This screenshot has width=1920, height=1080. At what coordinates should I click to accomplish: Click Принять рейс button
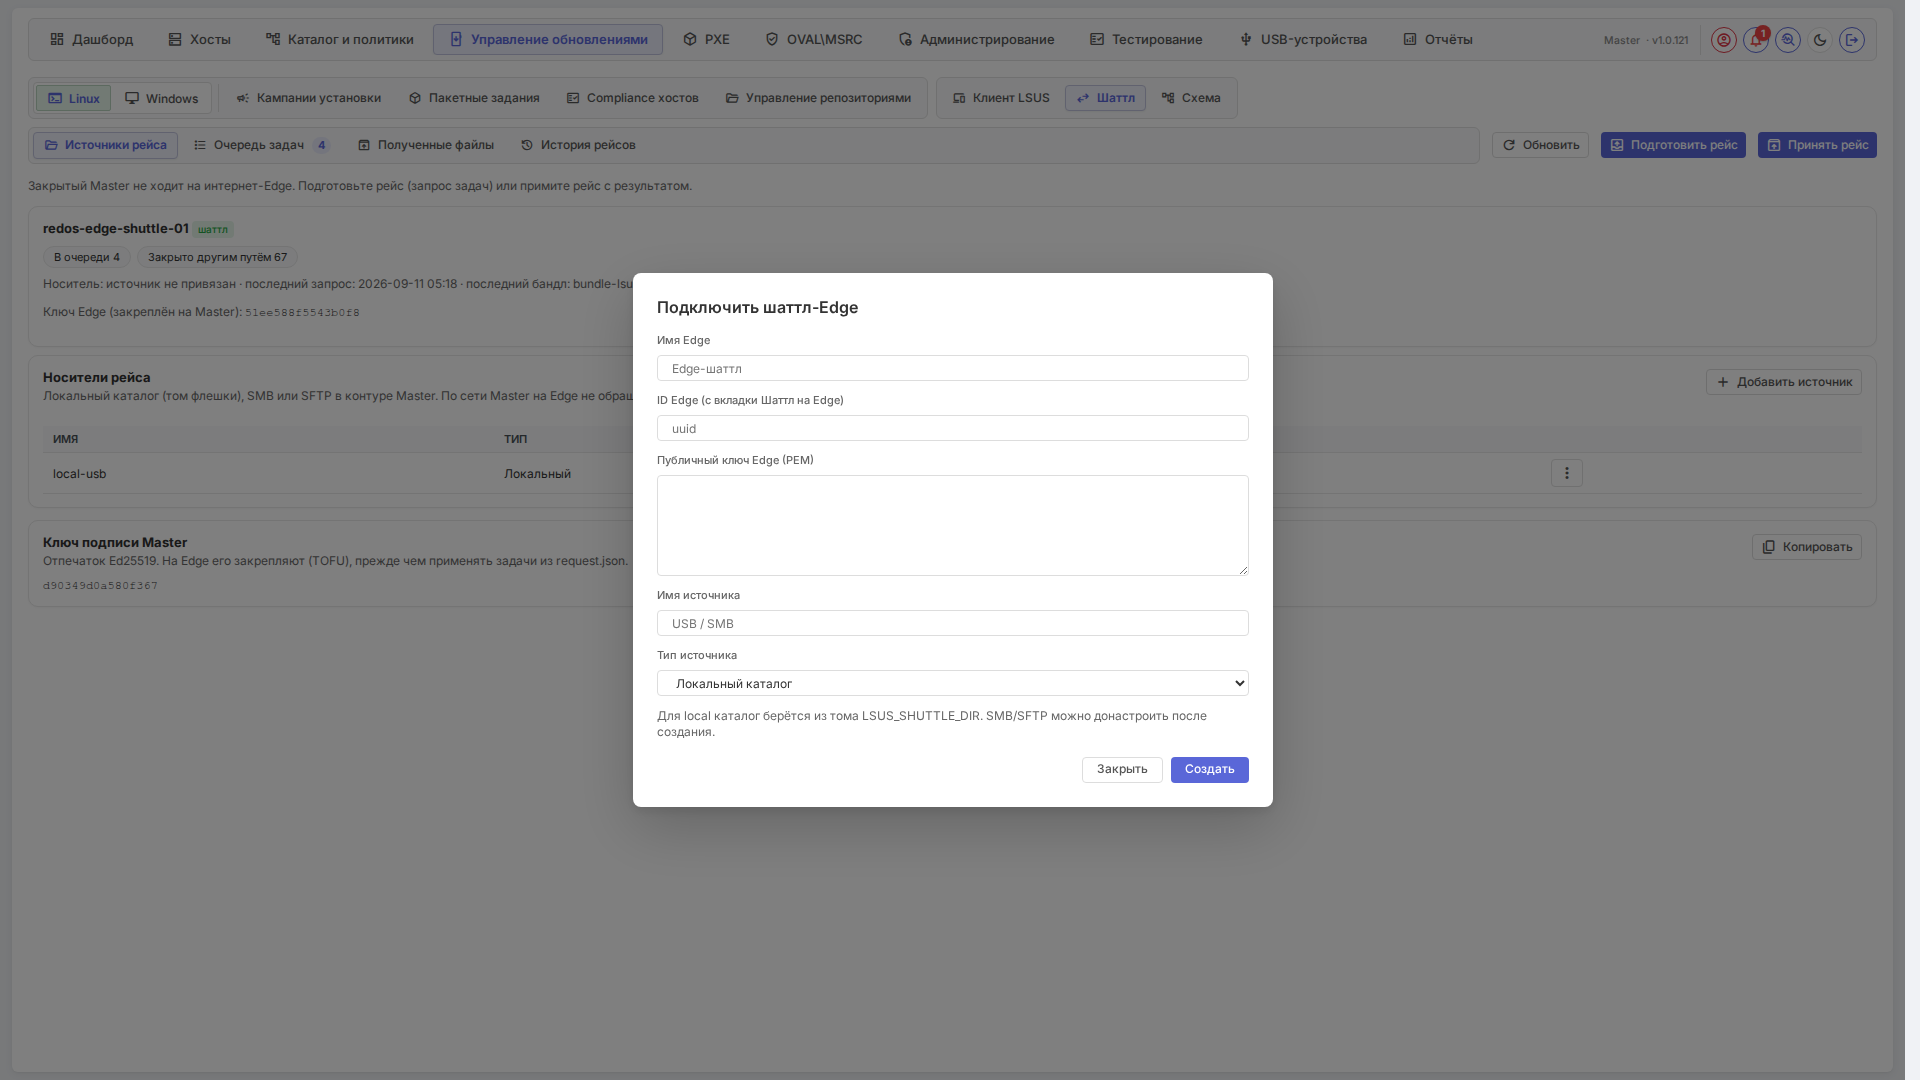pyautogui.click(x=1817, y=145)
